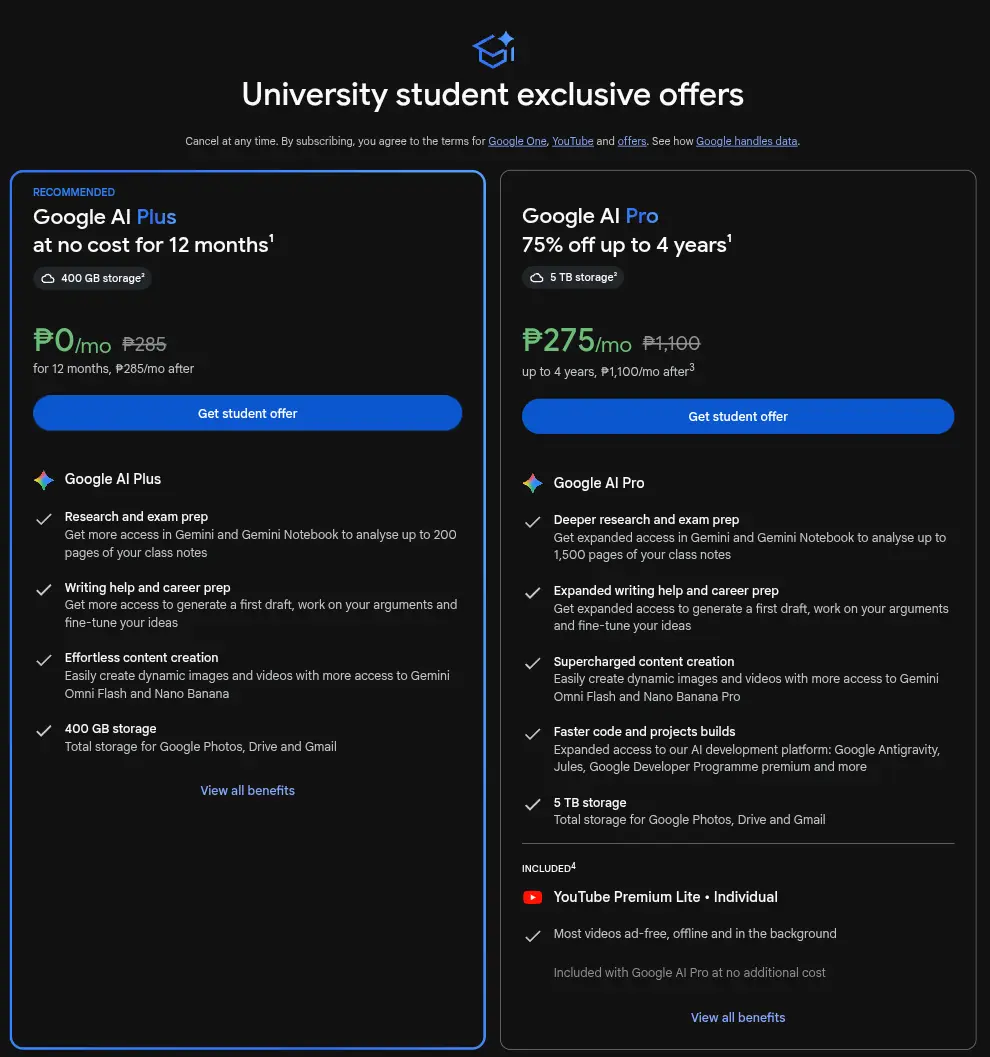Click checkmark beside Supercharged content creation

click(x=532, y=663)
